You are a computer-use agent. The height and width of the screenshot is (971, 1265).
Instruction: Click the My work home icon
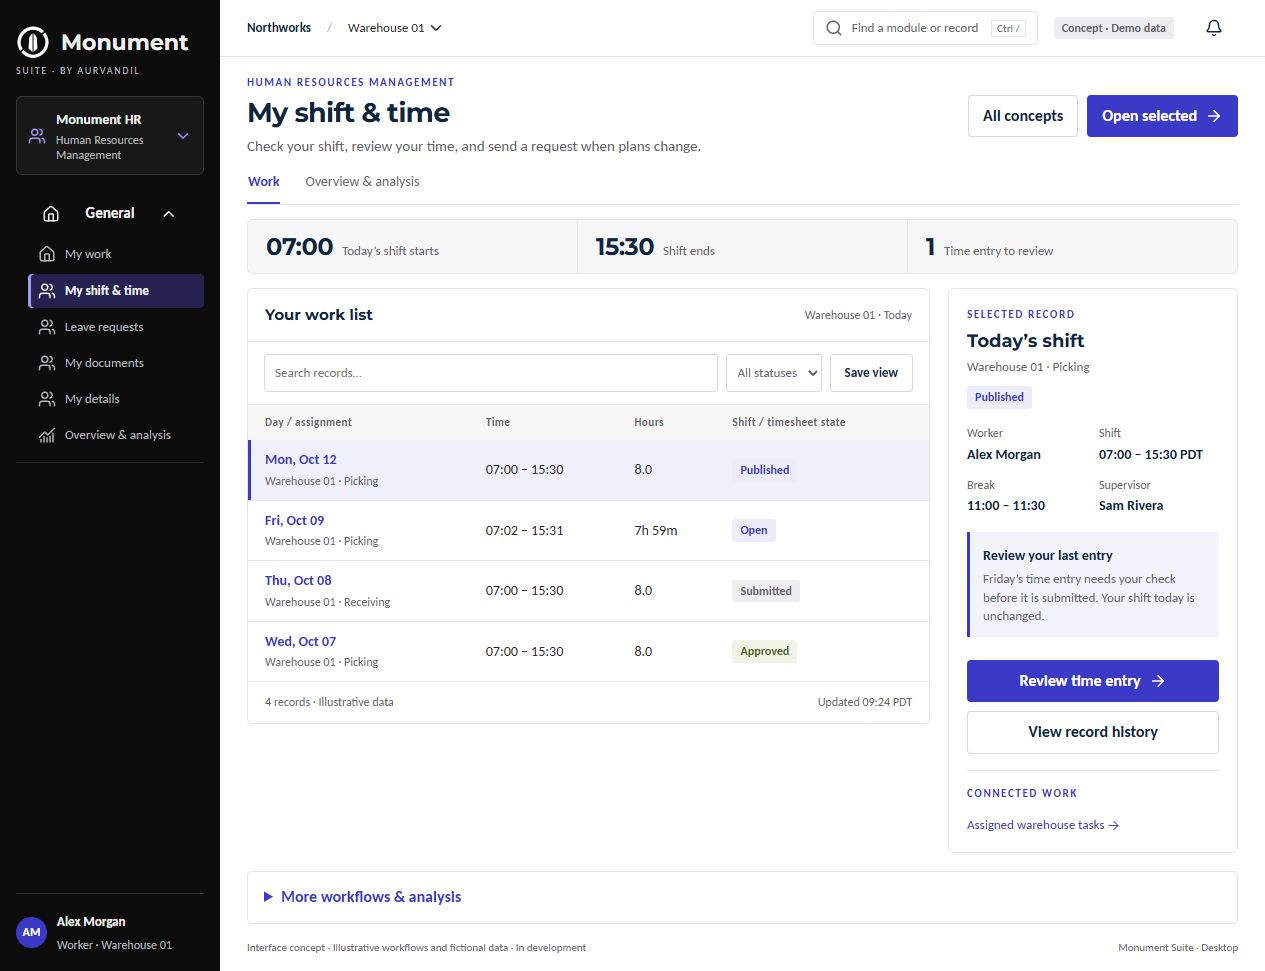tap(47, 254)
